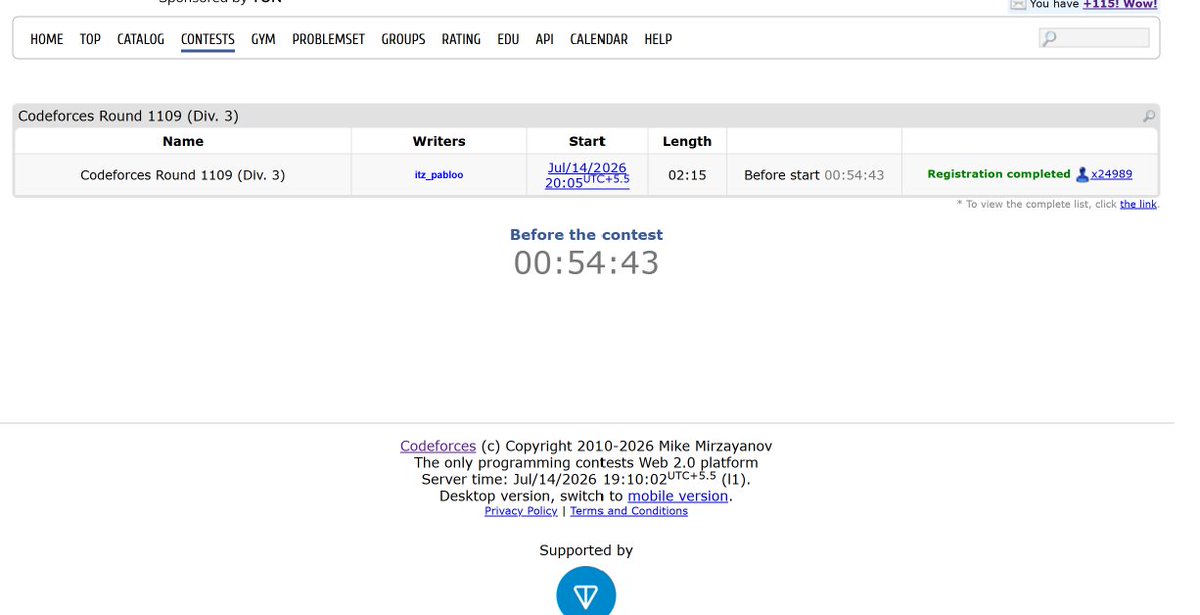Viewport: 1200px width, 615px height.
Task: Click the Start column header
Action: (587, 141)
